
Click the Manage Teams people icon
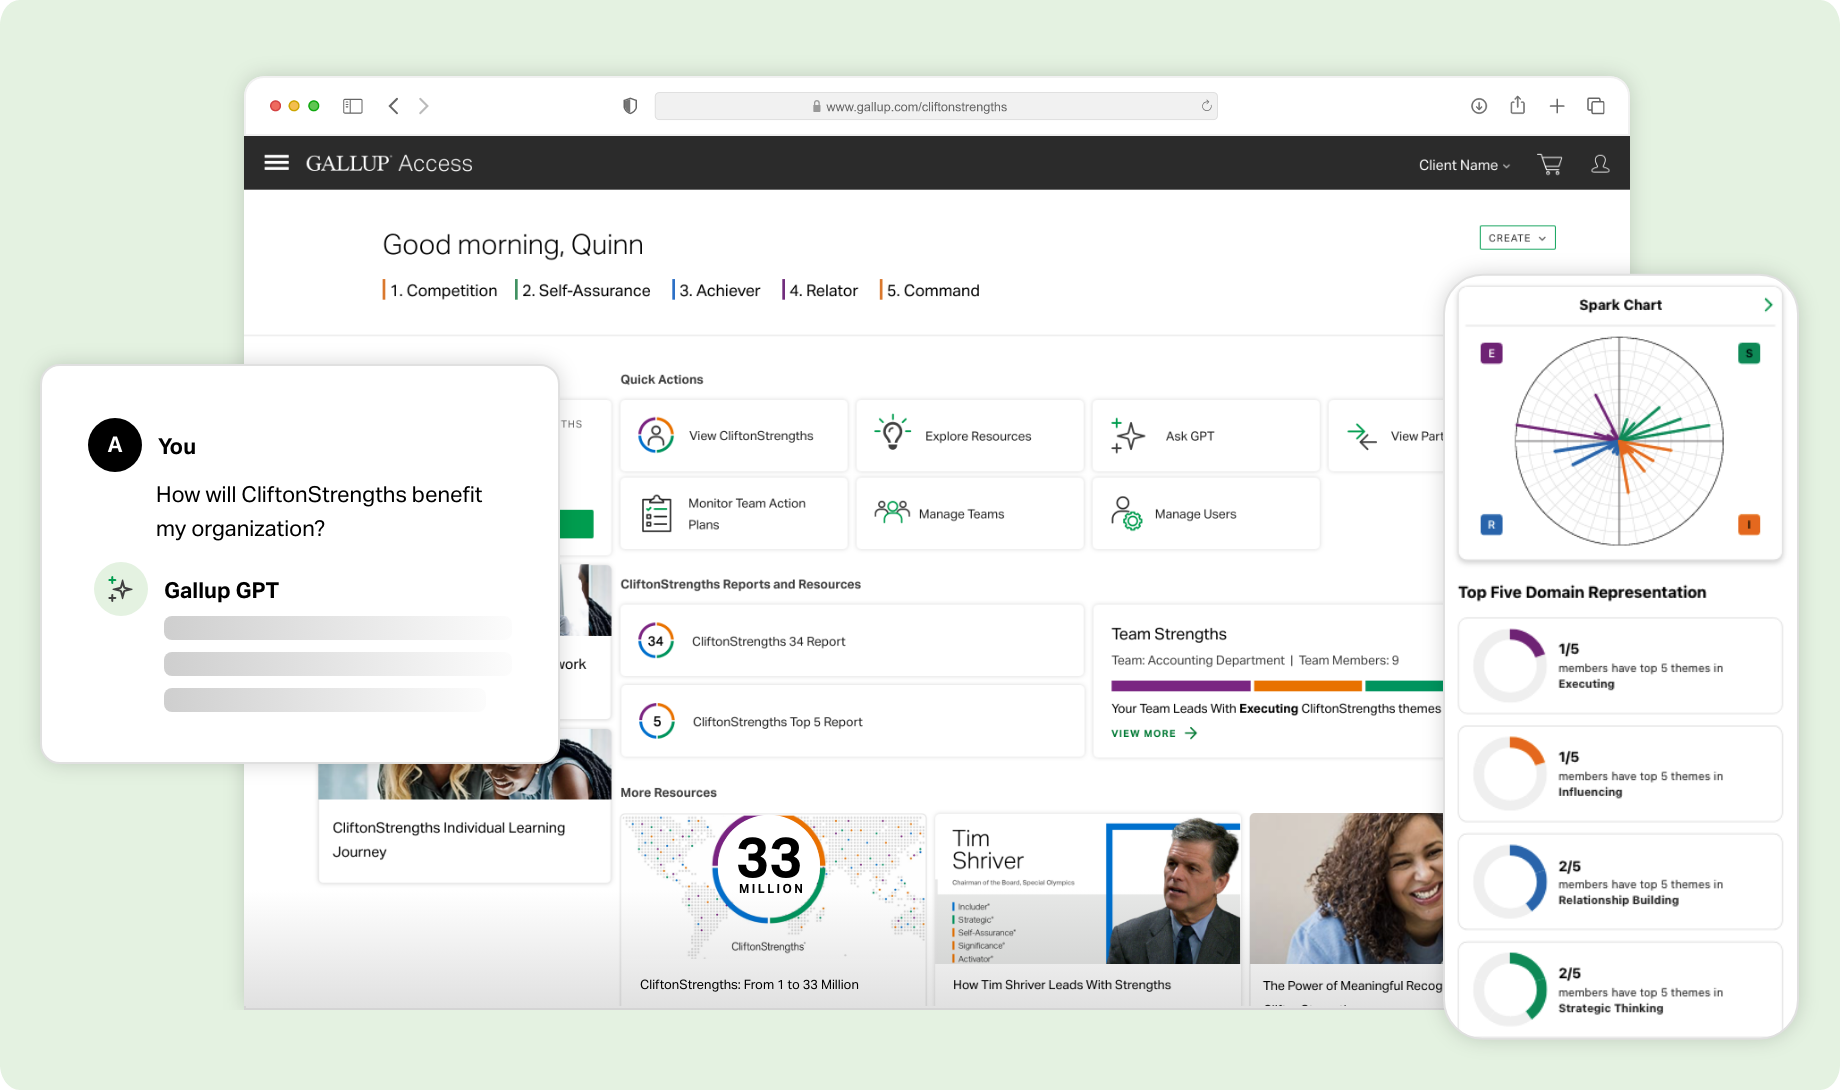[892, 512]
